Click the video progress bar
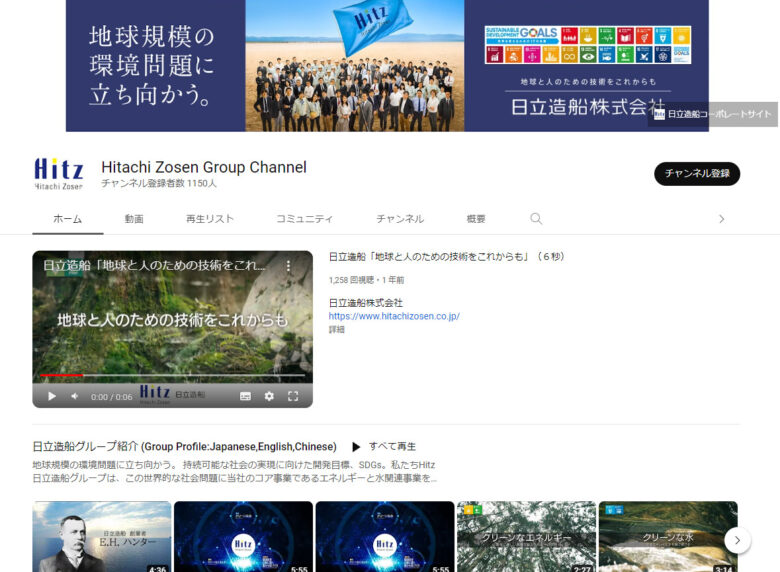The image size is (780, 572). tap(173, 375)
